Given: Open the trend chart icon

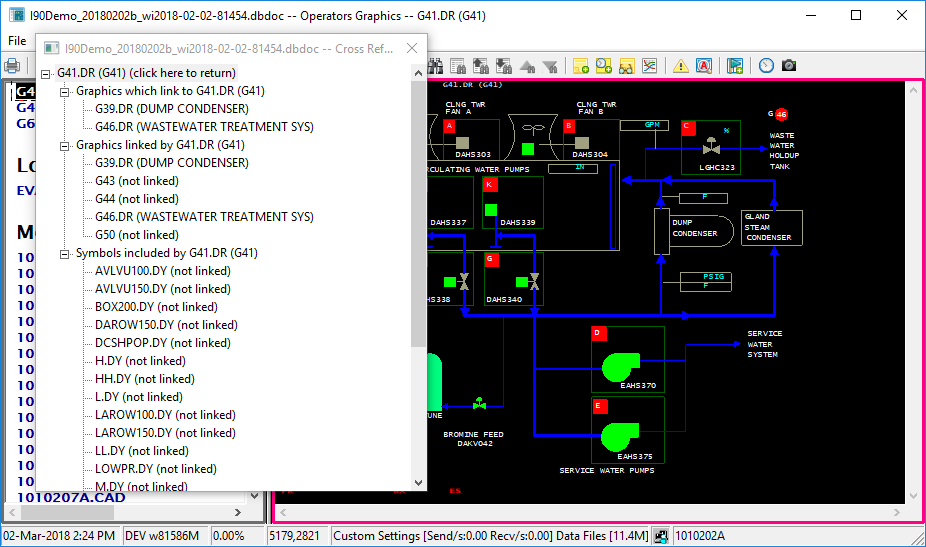Looking at the screenshot, I should (650, 66).
